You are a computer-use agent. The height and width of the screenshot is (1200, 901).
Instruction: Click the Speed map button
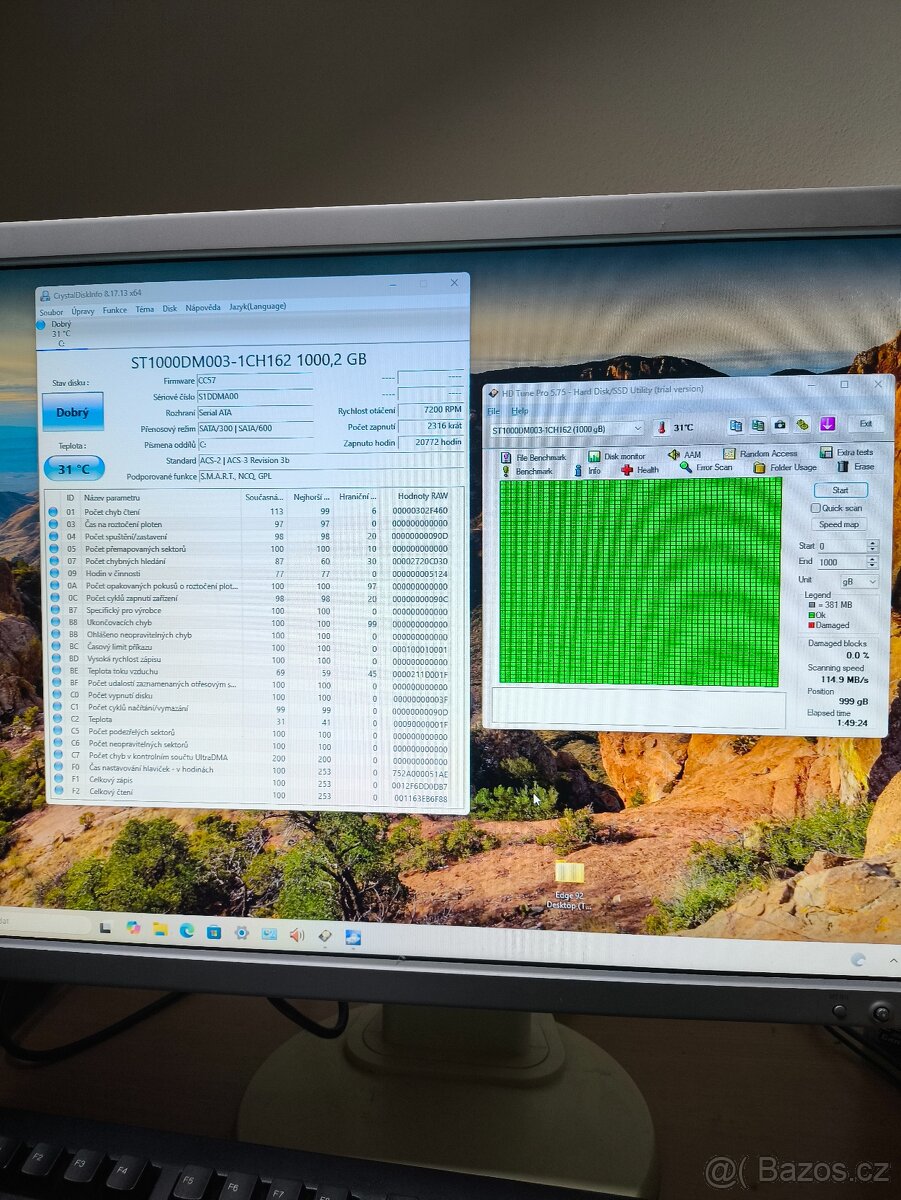839,524
